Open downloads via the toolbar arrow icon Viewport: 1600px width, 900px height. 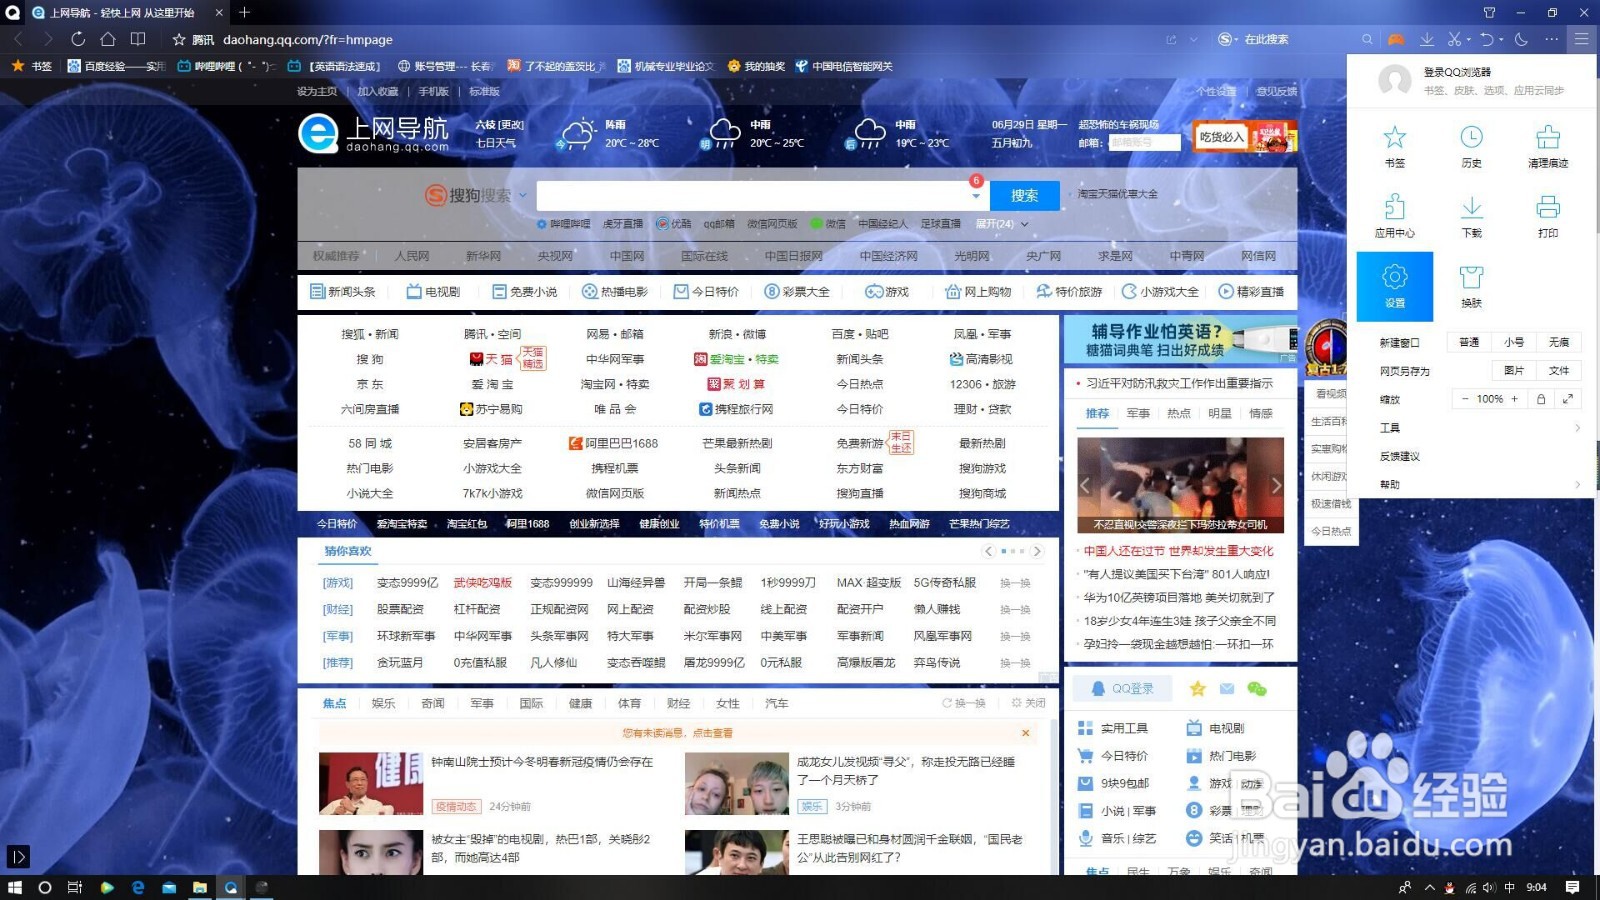tap(1427, 40)
